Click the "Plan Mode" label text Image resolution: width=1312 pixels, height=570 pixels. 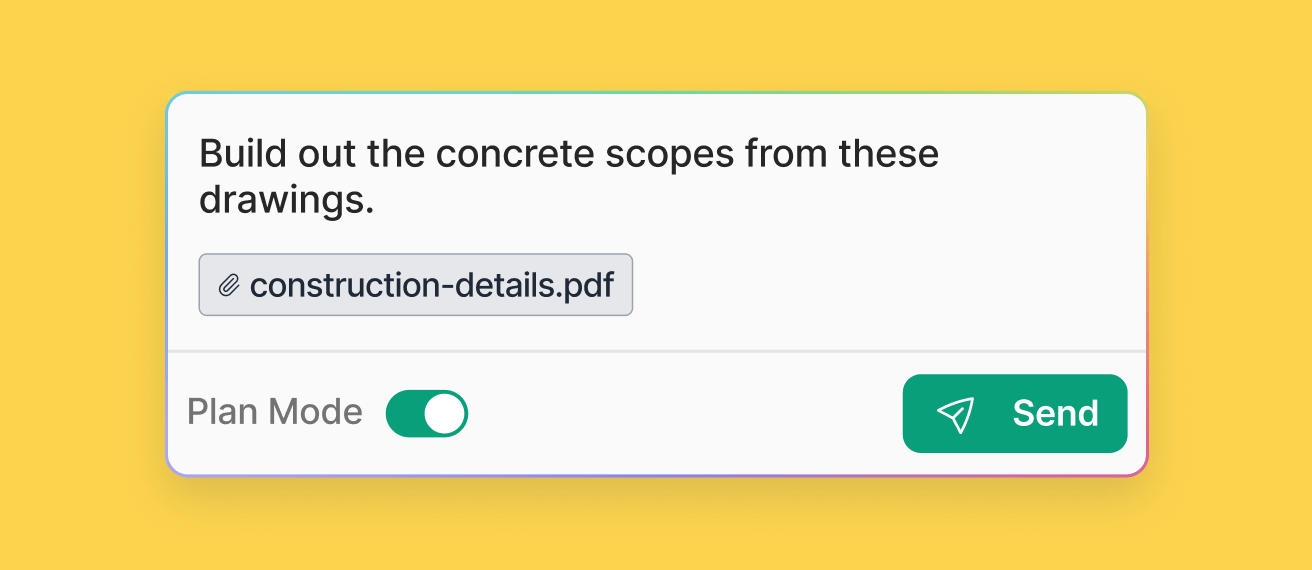coord(274,412)
